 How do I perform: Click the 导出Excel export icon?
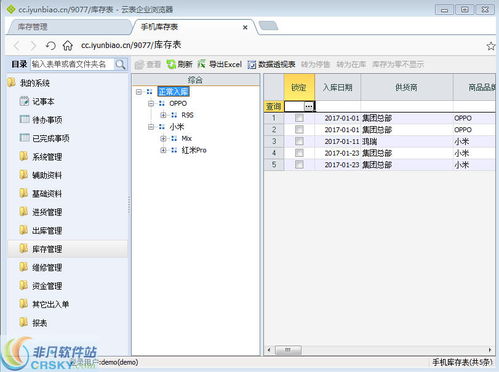pos(202,64)
